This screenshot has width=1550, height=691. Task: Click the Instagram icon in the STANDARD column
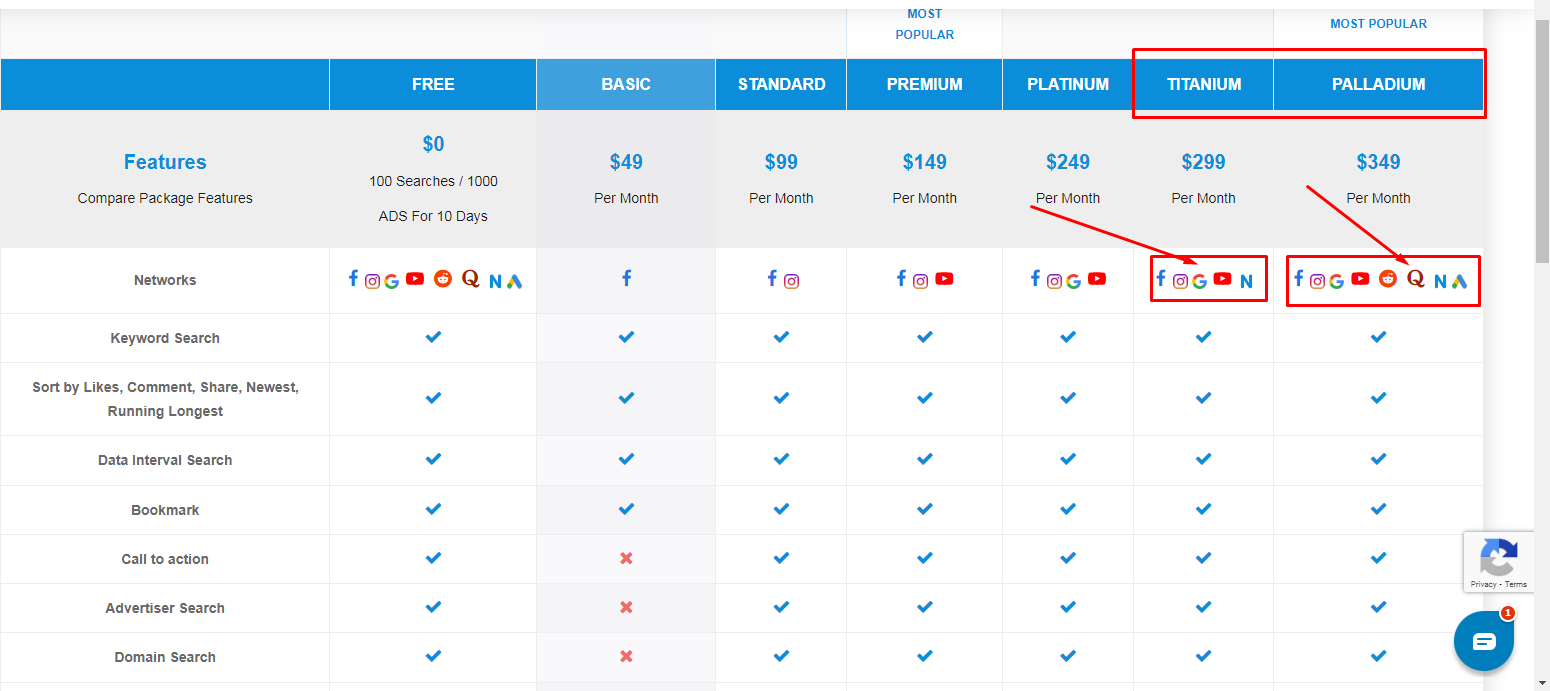click(791, 282)
